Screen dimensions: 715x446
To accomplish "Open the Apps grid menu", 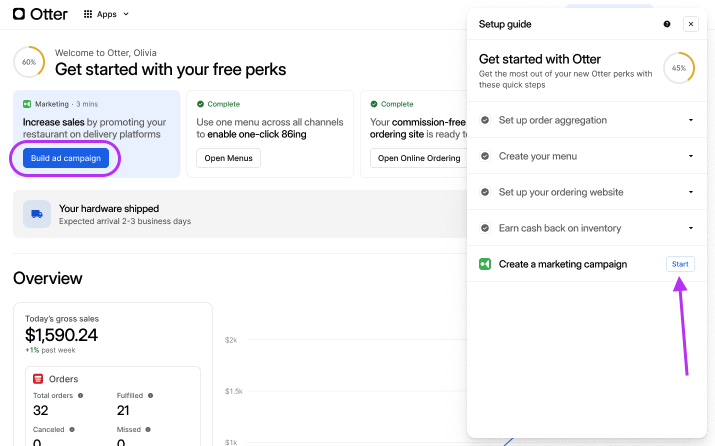I will (106, 14).
